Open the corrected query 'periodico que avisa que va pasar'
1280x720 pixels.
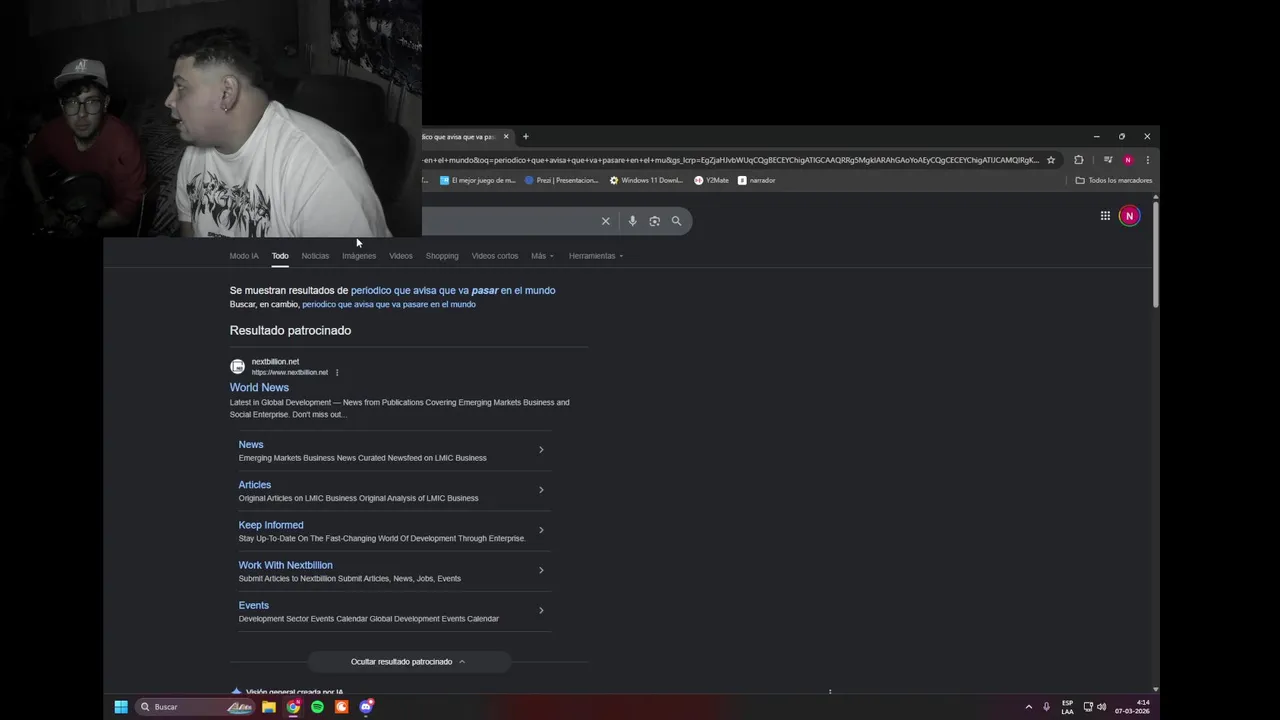(x=453, y=290)
